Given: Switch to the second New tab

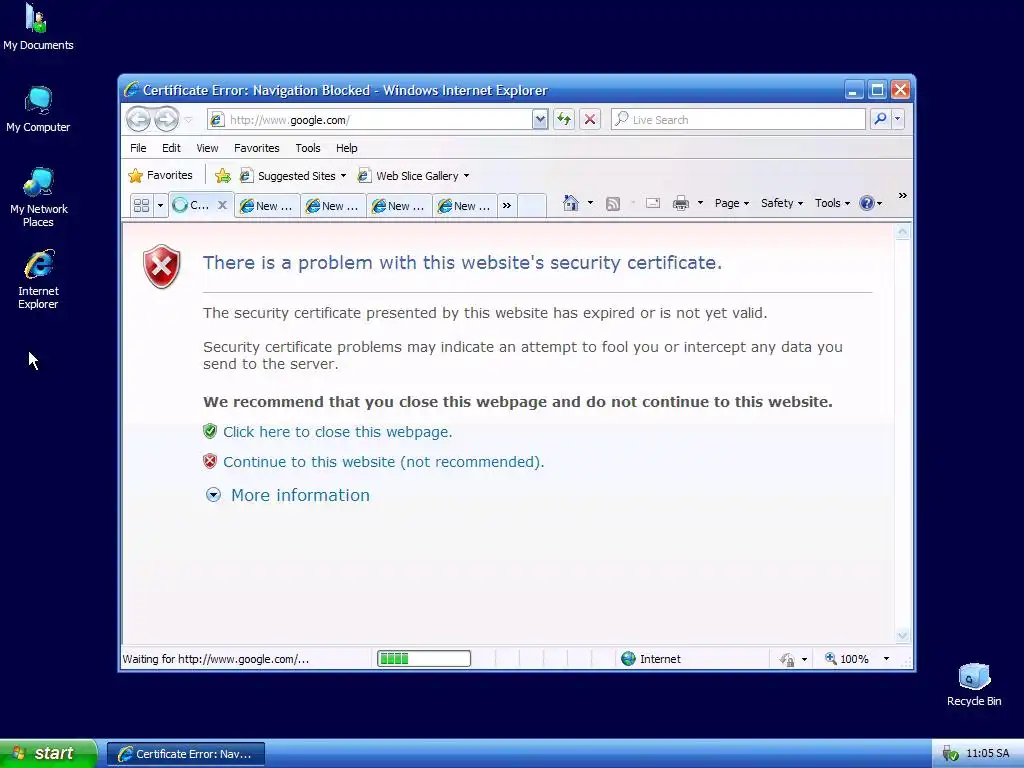Looking at the screenshot, I should (x=333, y=206).
